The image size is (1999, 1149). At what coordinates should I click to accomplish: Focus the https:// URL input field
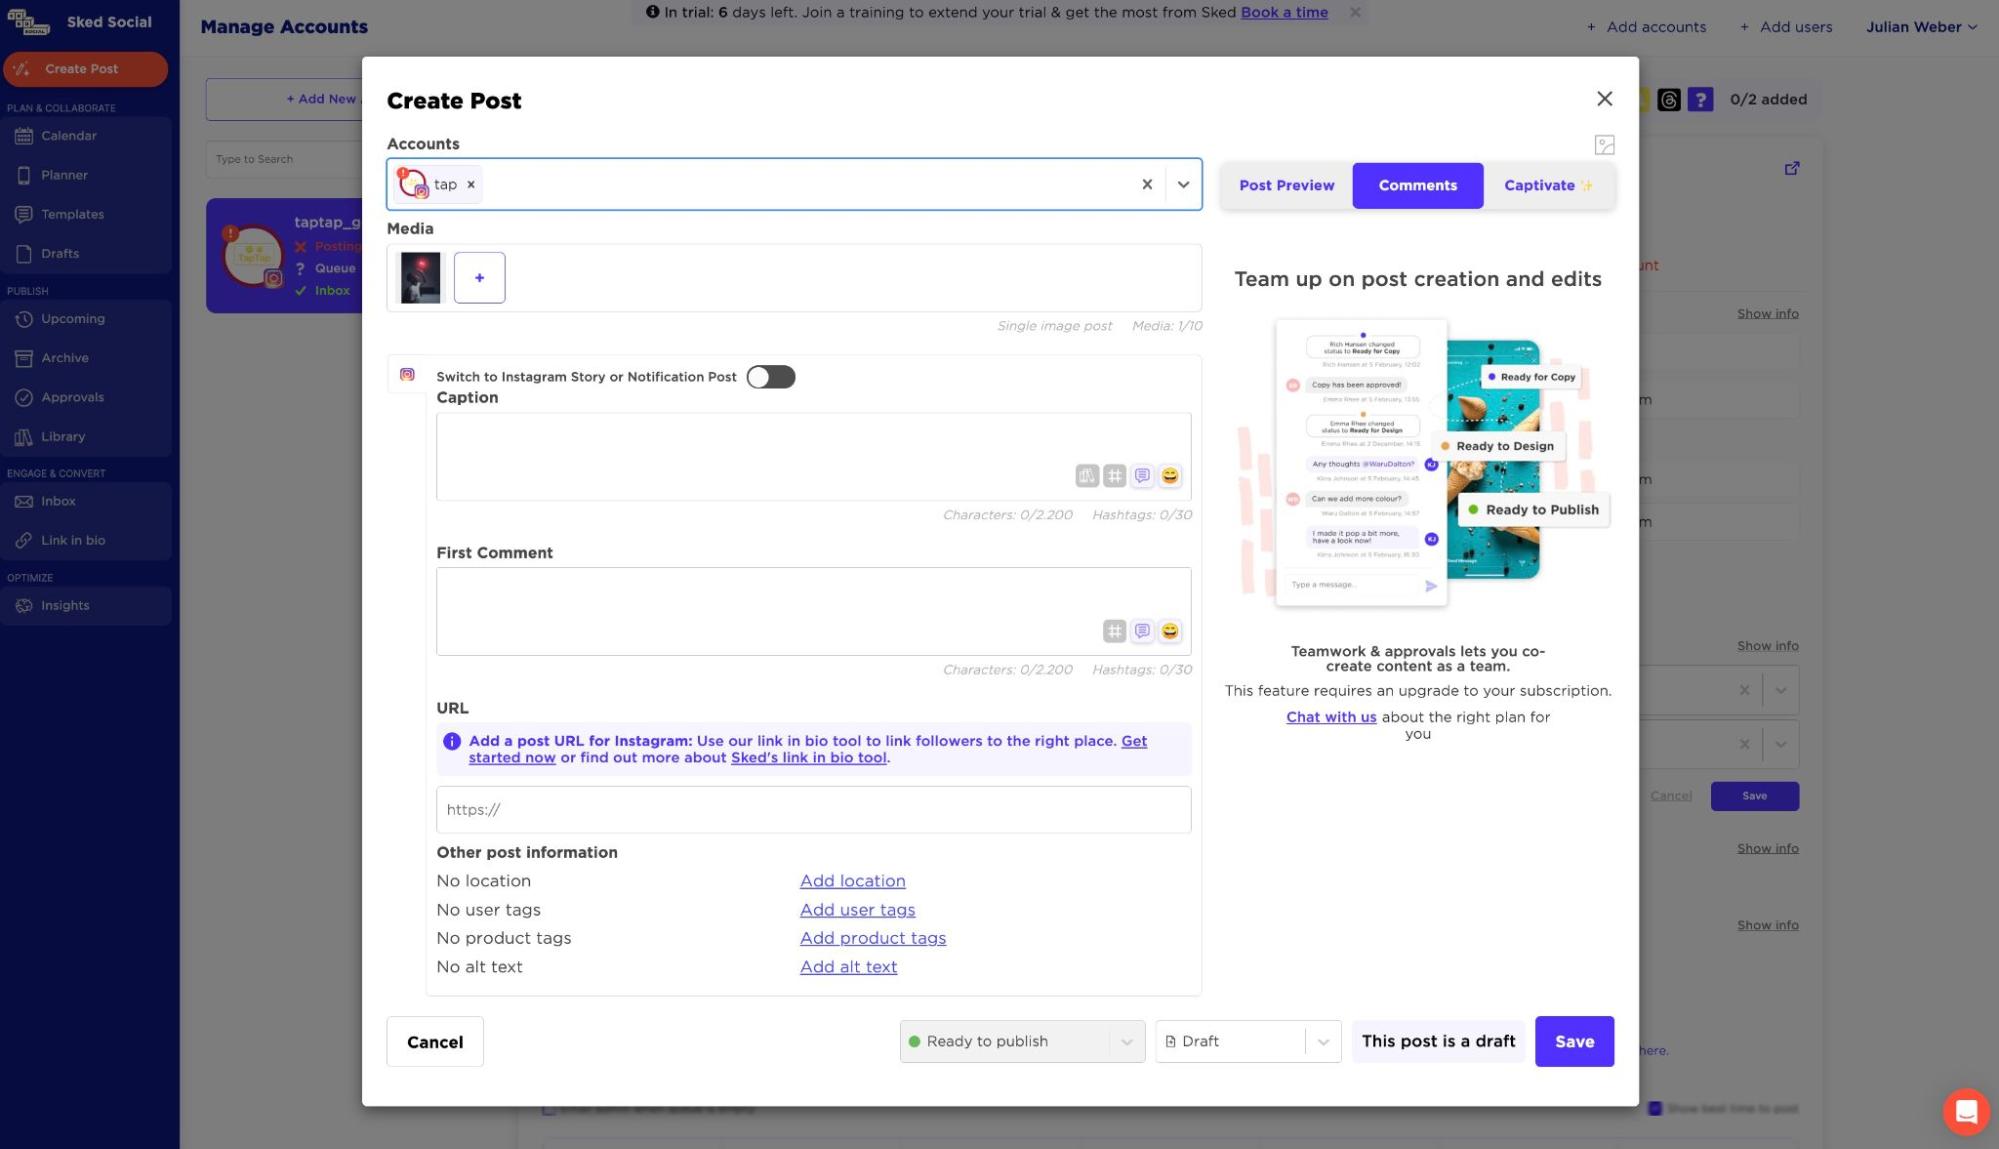coord(813,809)
